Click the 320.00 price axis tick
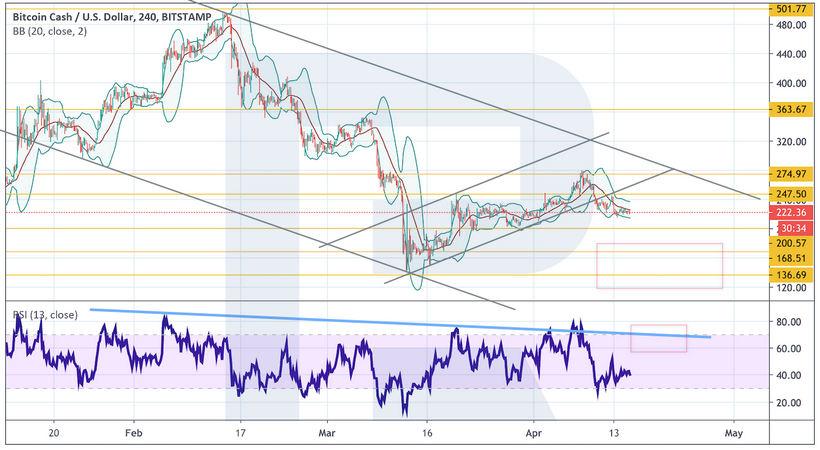Image resolution: width=820 pixels, height=450 pixels. [x=791, y=142]
